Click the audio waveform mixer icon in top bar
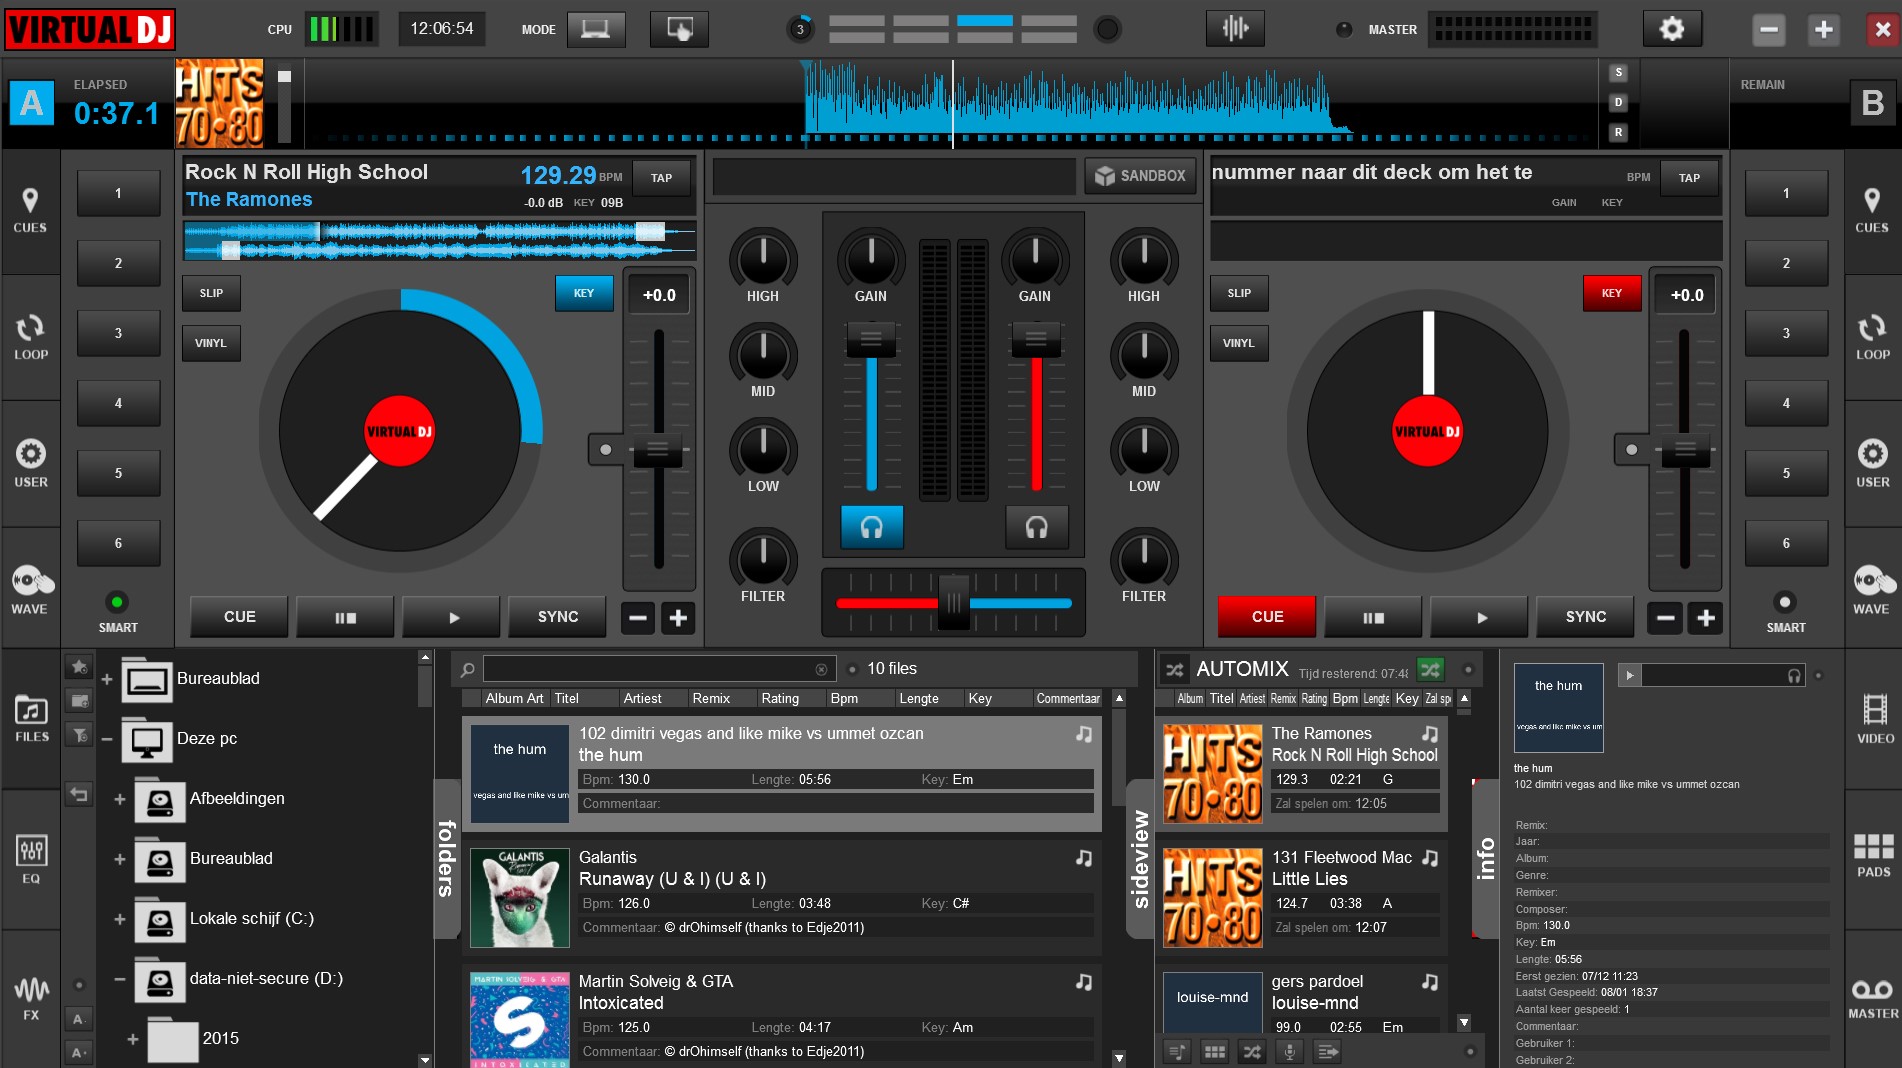1902x1068 pixels. [x=1235, y=29]
